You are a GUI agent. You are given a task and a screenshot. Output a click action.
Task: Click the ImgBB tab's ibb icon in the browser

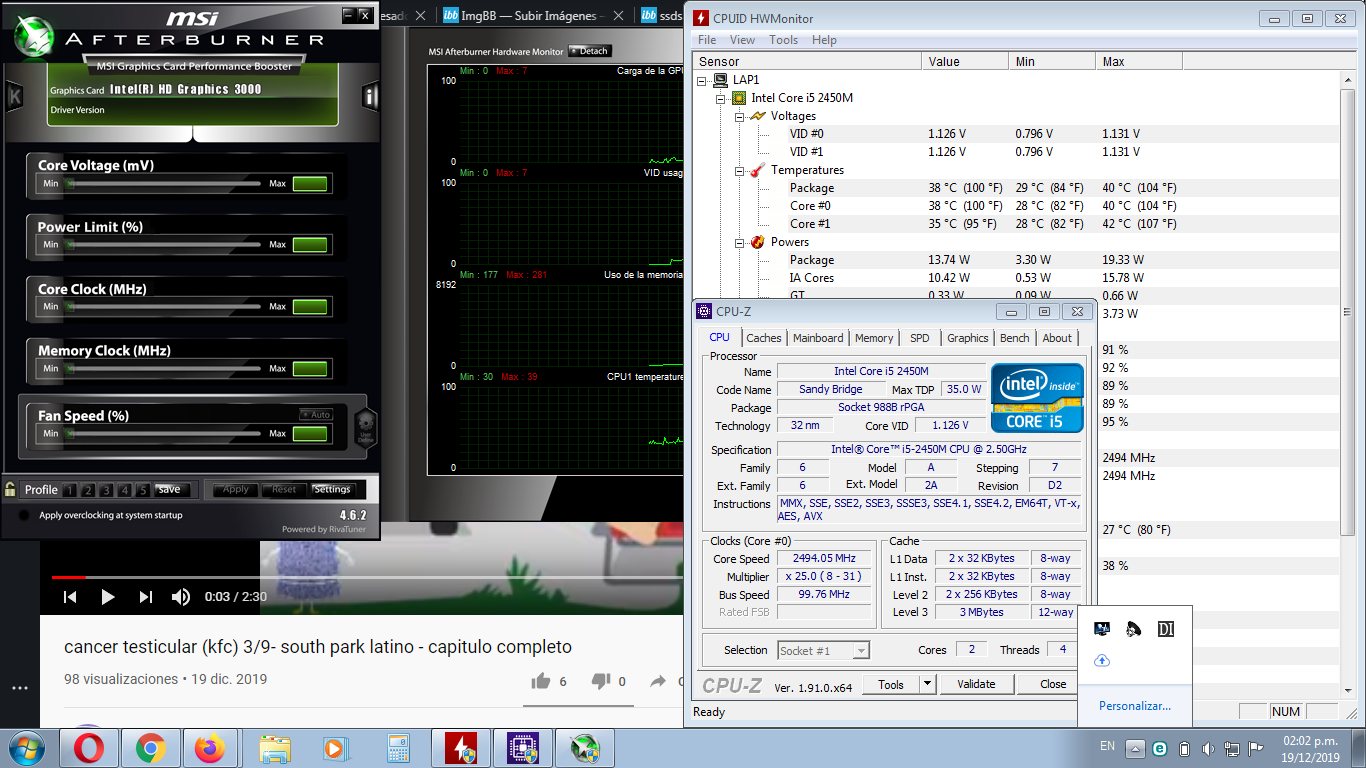(x=451, y=15)
